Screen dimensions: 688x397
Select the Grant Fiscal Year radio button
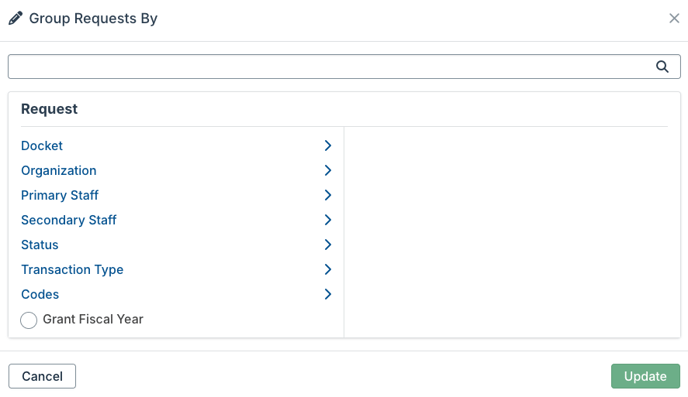pos(29,320)
